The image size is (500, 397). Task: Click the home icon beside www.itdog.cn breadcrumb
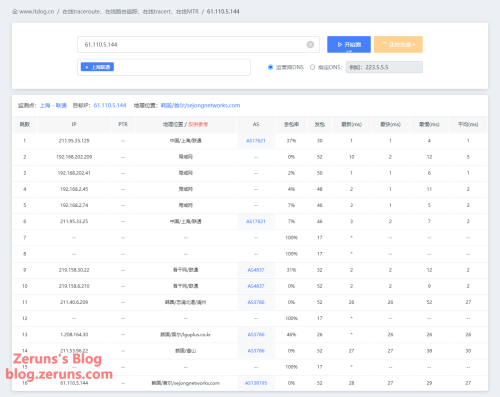click(15, 12)
